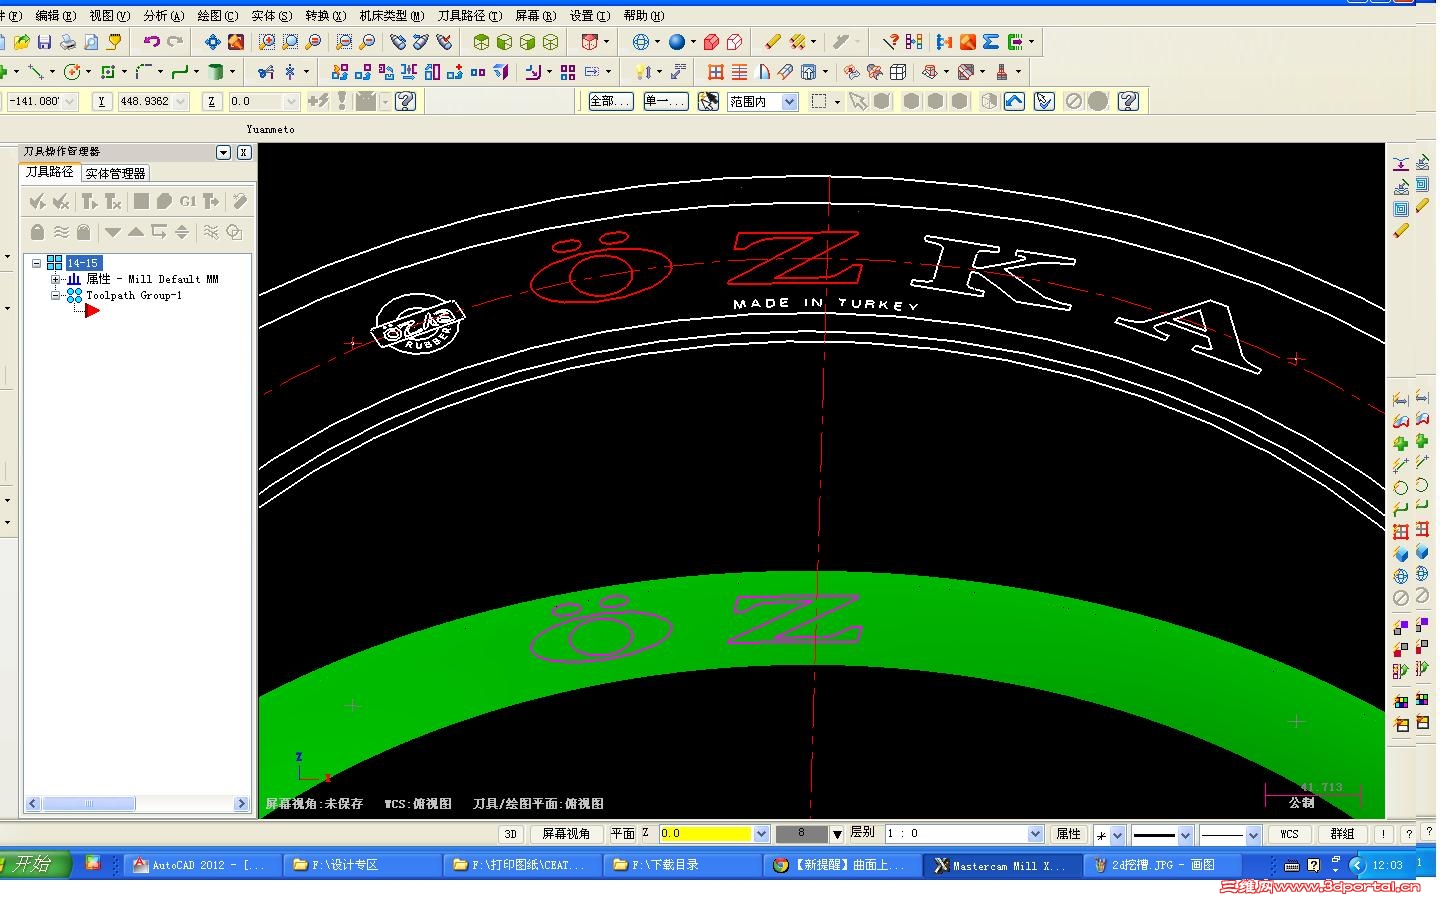1440x900 pixels.
Task: Click the 单一... (Single) selection button
Action: [665, 101]
